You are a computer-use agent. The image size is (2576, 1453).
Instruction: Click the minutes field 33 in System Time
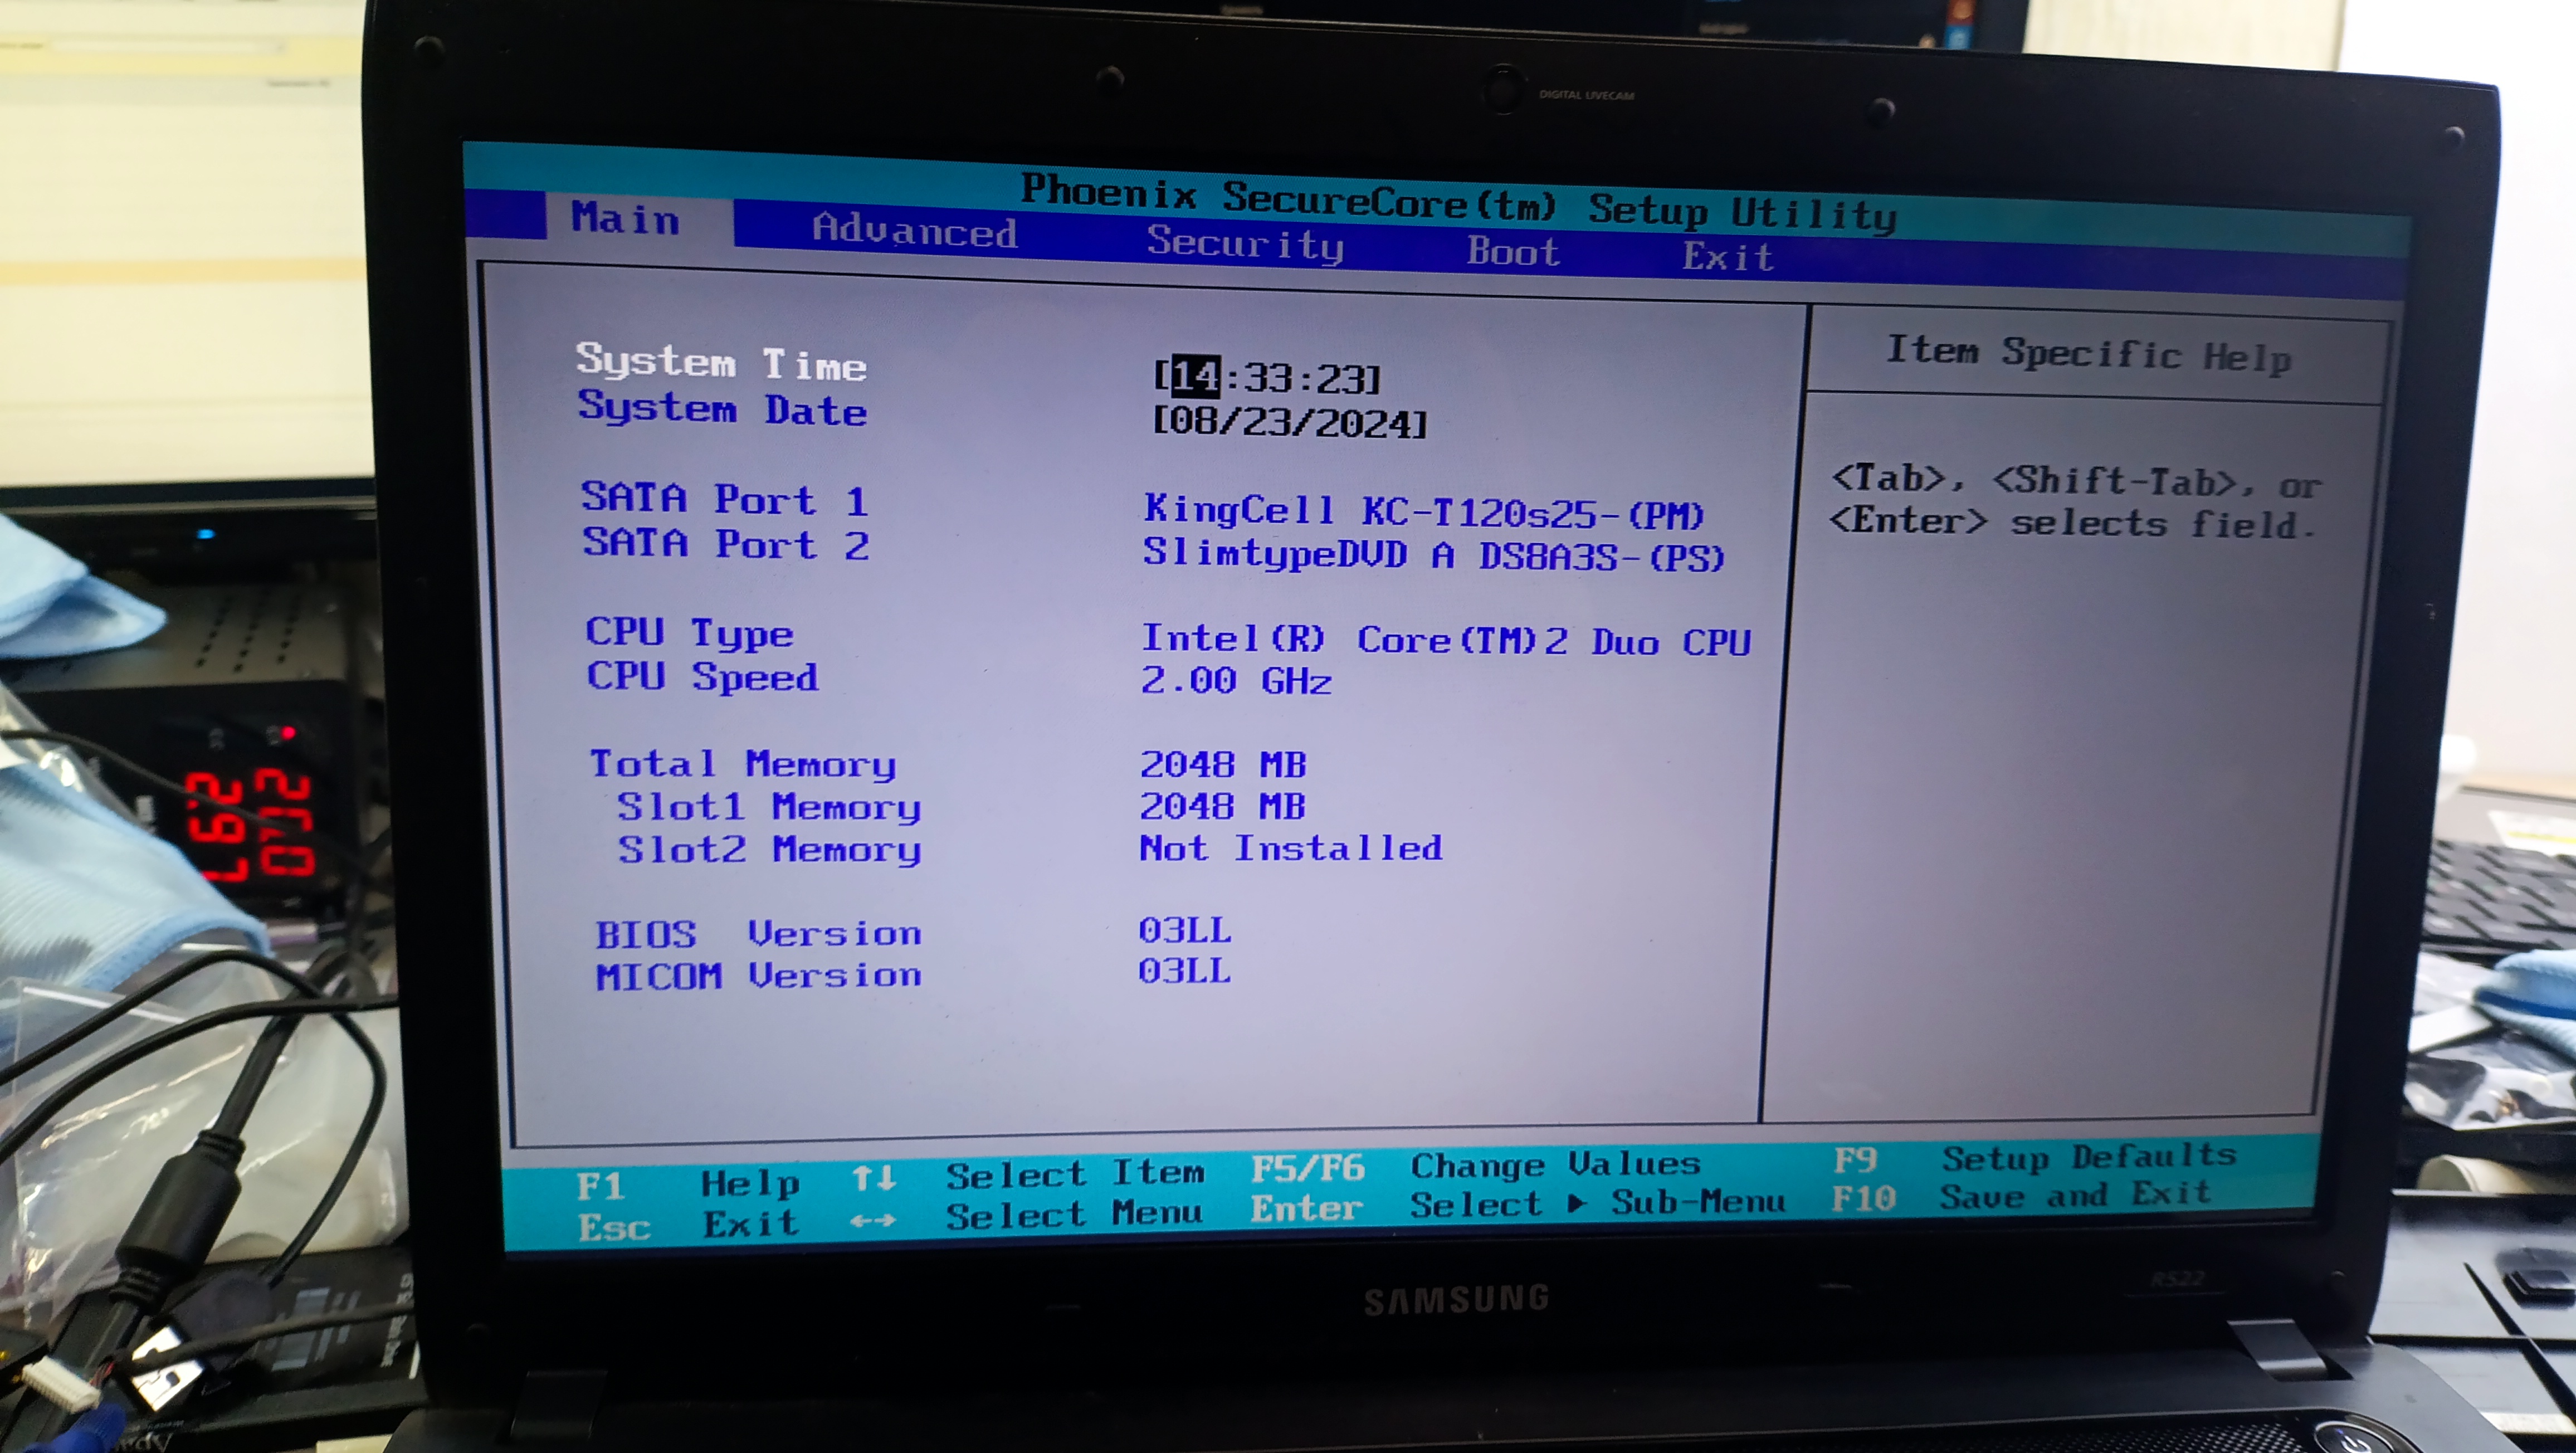(1267, 378)
